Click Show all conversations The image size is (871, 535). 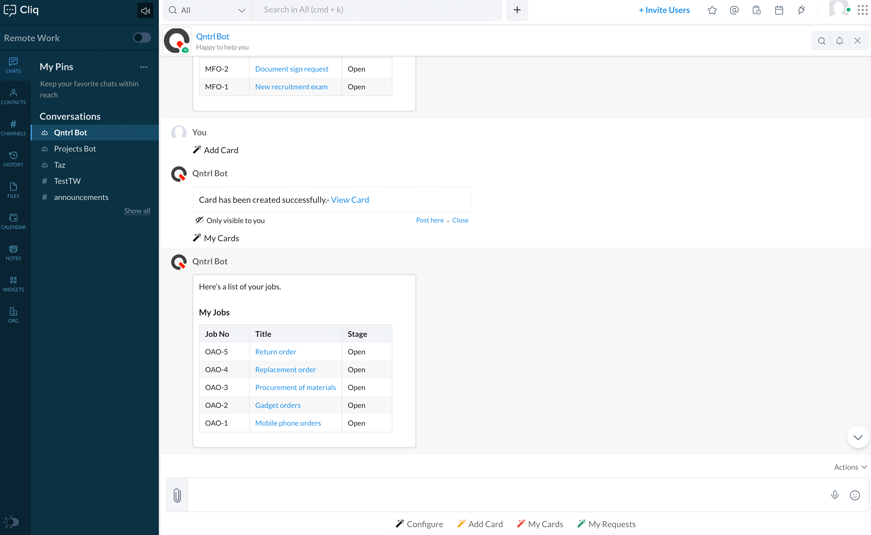coord(137,211)
